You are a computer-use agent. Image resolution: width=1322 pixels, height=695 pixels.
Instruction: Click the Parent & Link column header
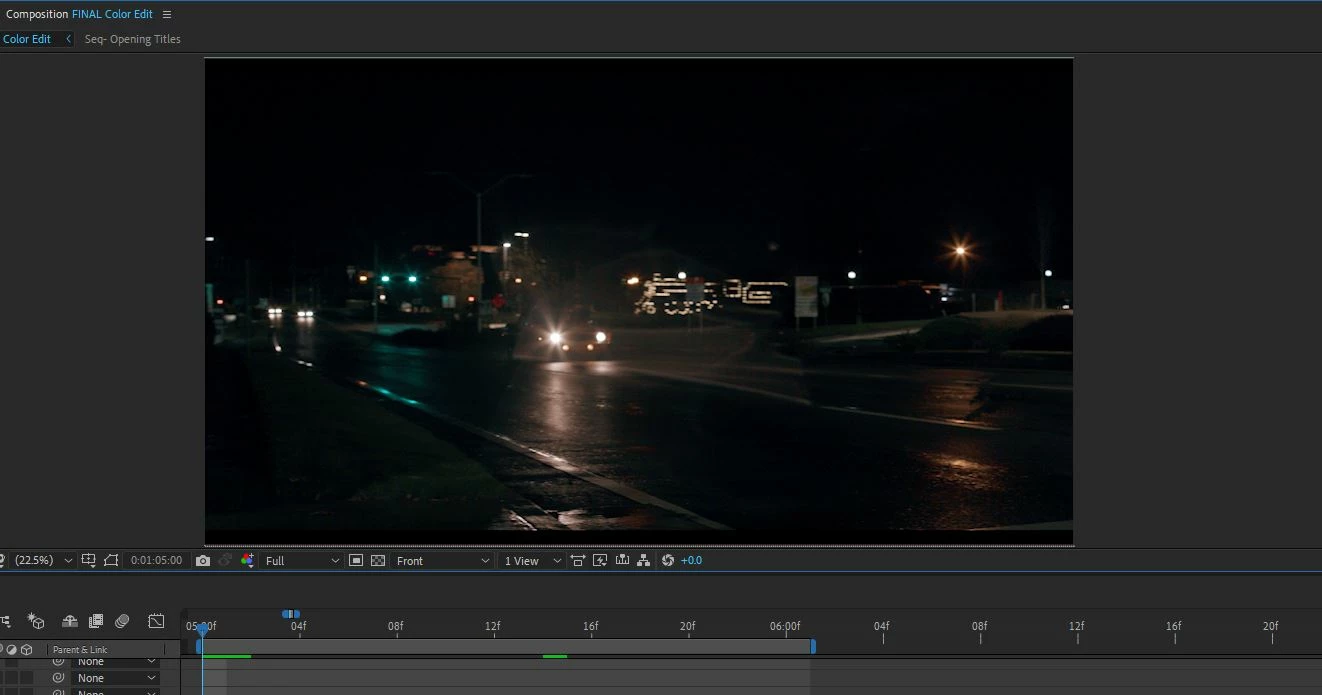click(x=80, y=650)
